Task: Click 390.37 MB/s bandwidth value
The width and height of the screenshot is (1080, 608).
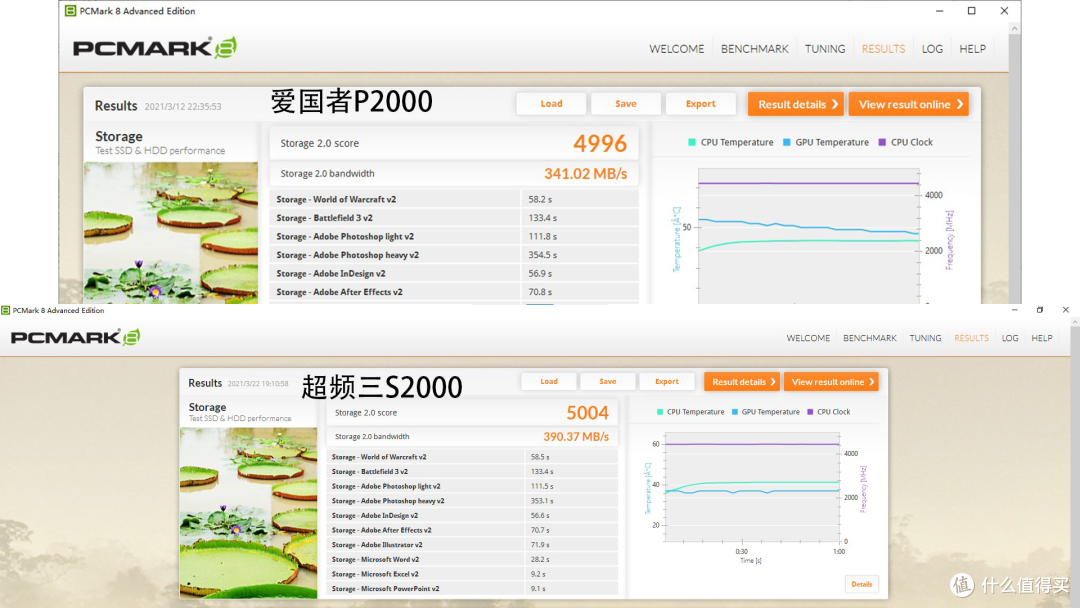Action: (x=576, y=437)
